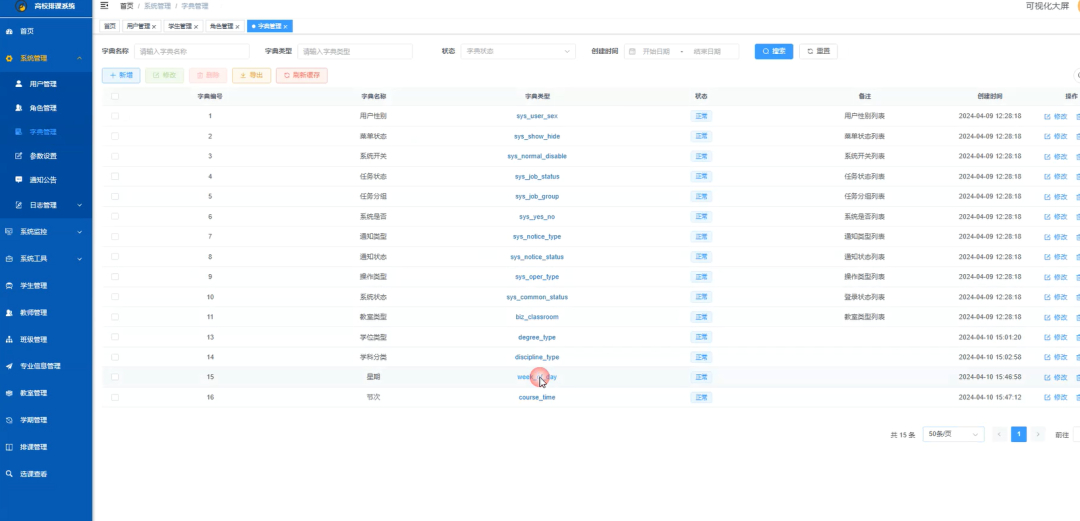Check the box for row 10 系统状态
This screenshot has height=521, width=1080.
pyautogui.click(x=115, y=297)
